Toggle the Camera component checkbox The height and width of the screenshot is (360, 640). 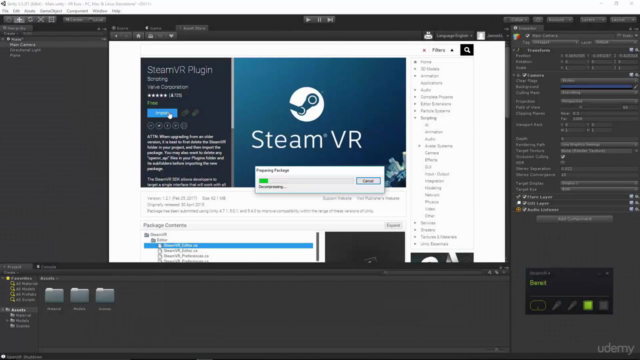pos(524,75)
